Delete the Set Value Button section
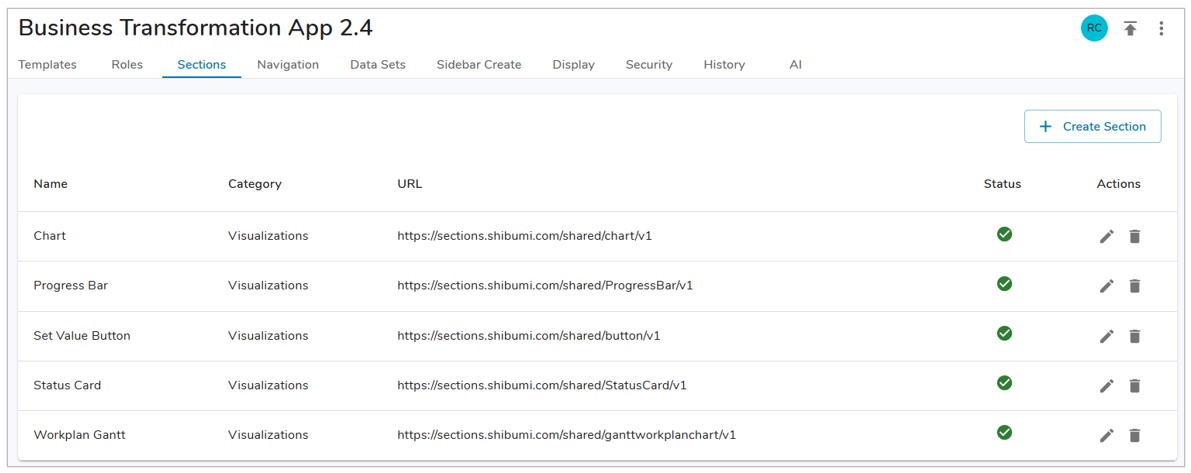This screenshot has width=1191, height=473. (1134, 336)
